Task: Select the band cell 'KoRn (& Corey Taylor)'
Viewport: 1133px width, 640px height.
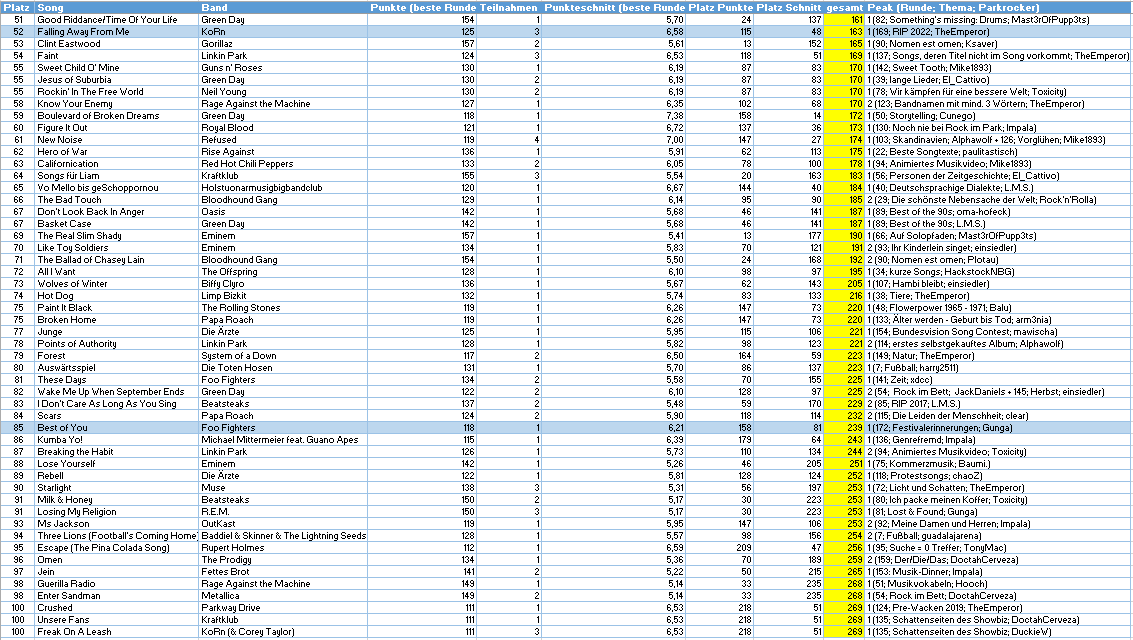Action: 283,632
